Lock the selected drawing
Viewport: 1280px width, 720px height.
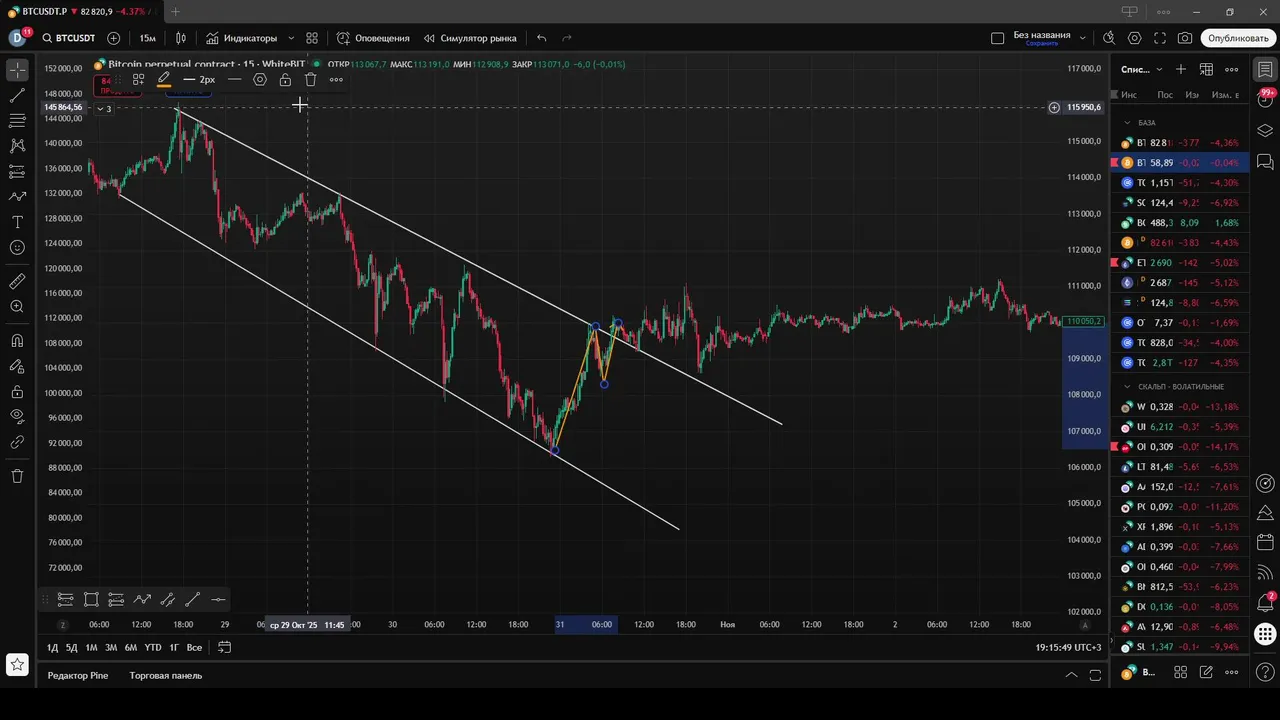[285, 79]
